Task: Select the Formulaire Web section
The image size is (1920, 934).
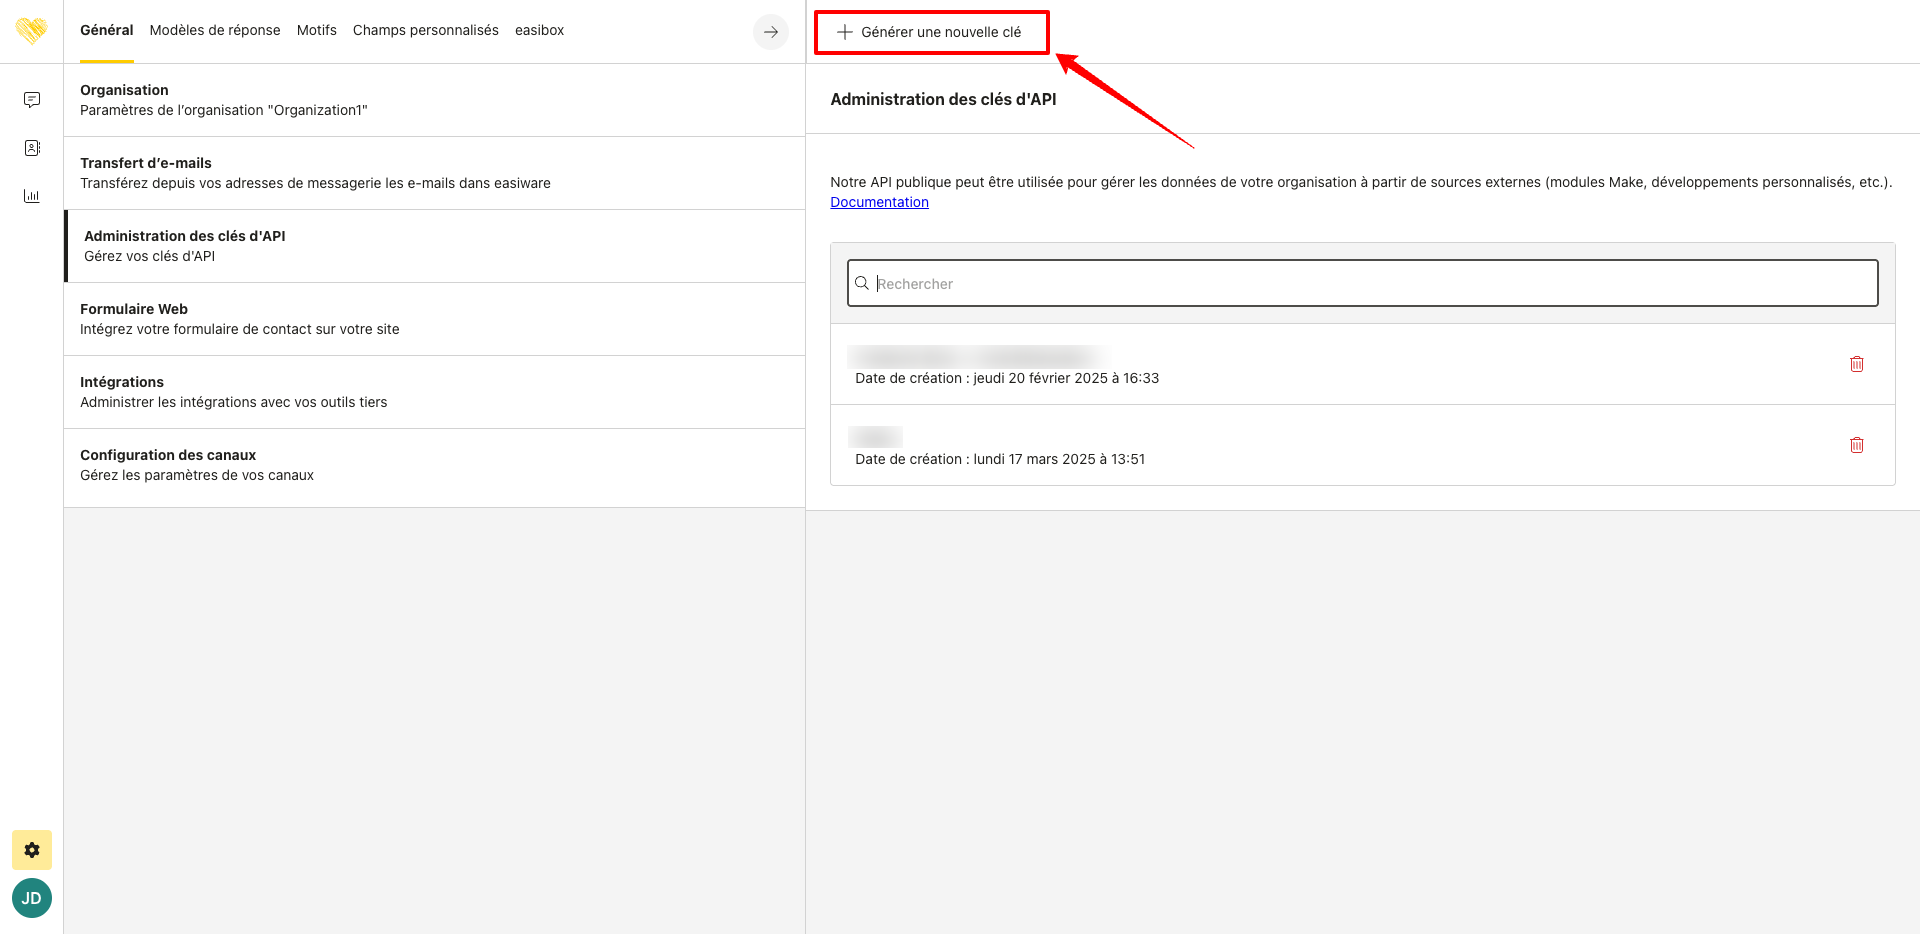Action: pos(434,319)
